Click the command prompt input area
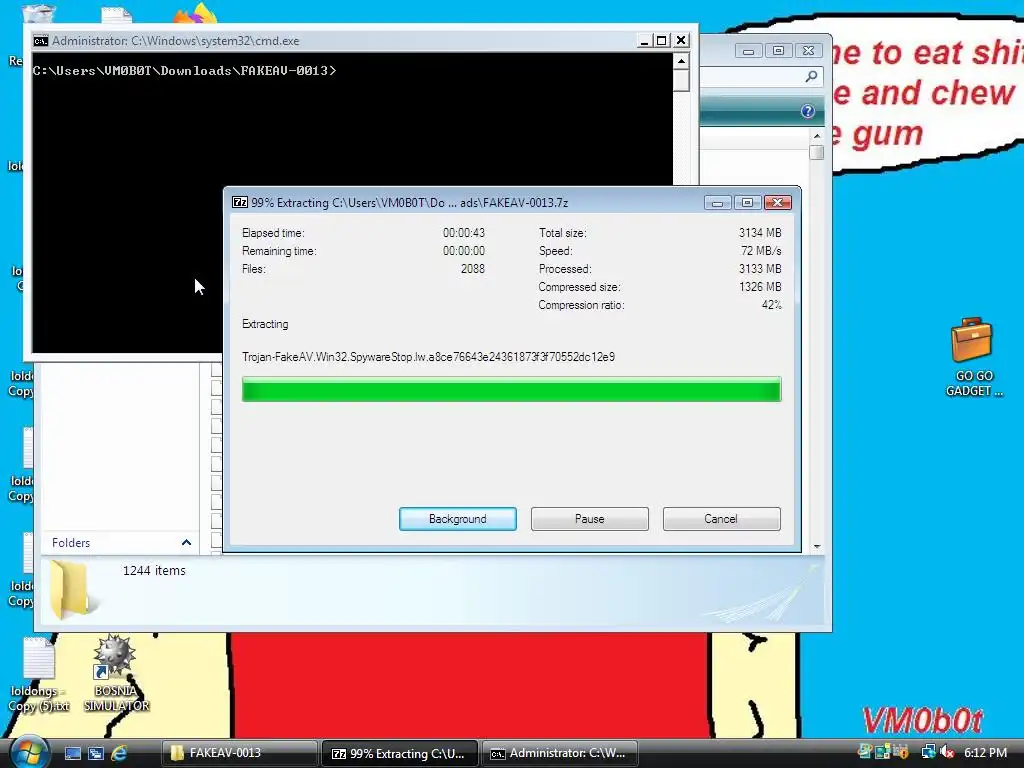The width and height of the screenshot is (1024, 768). (353, 202)
